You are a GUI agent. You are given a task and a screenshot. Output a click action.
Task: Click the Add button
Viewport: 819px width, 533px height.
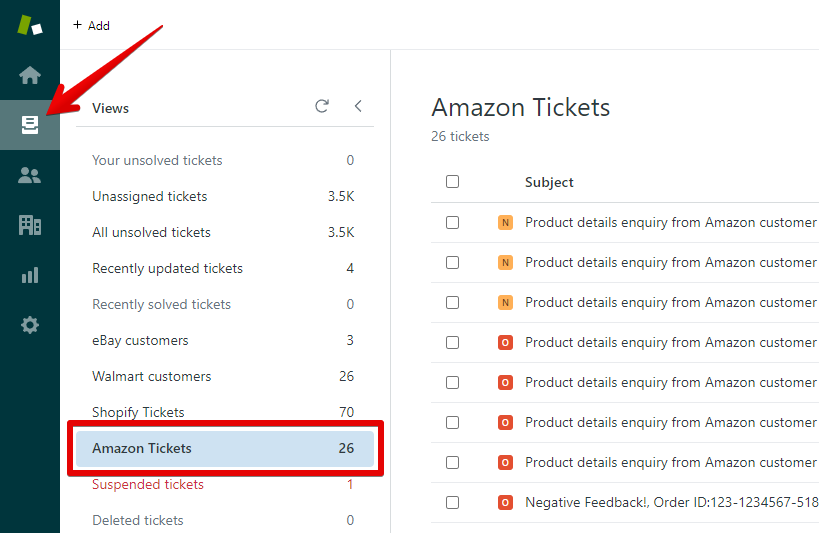pyautogui.click(x=91, y=25)
